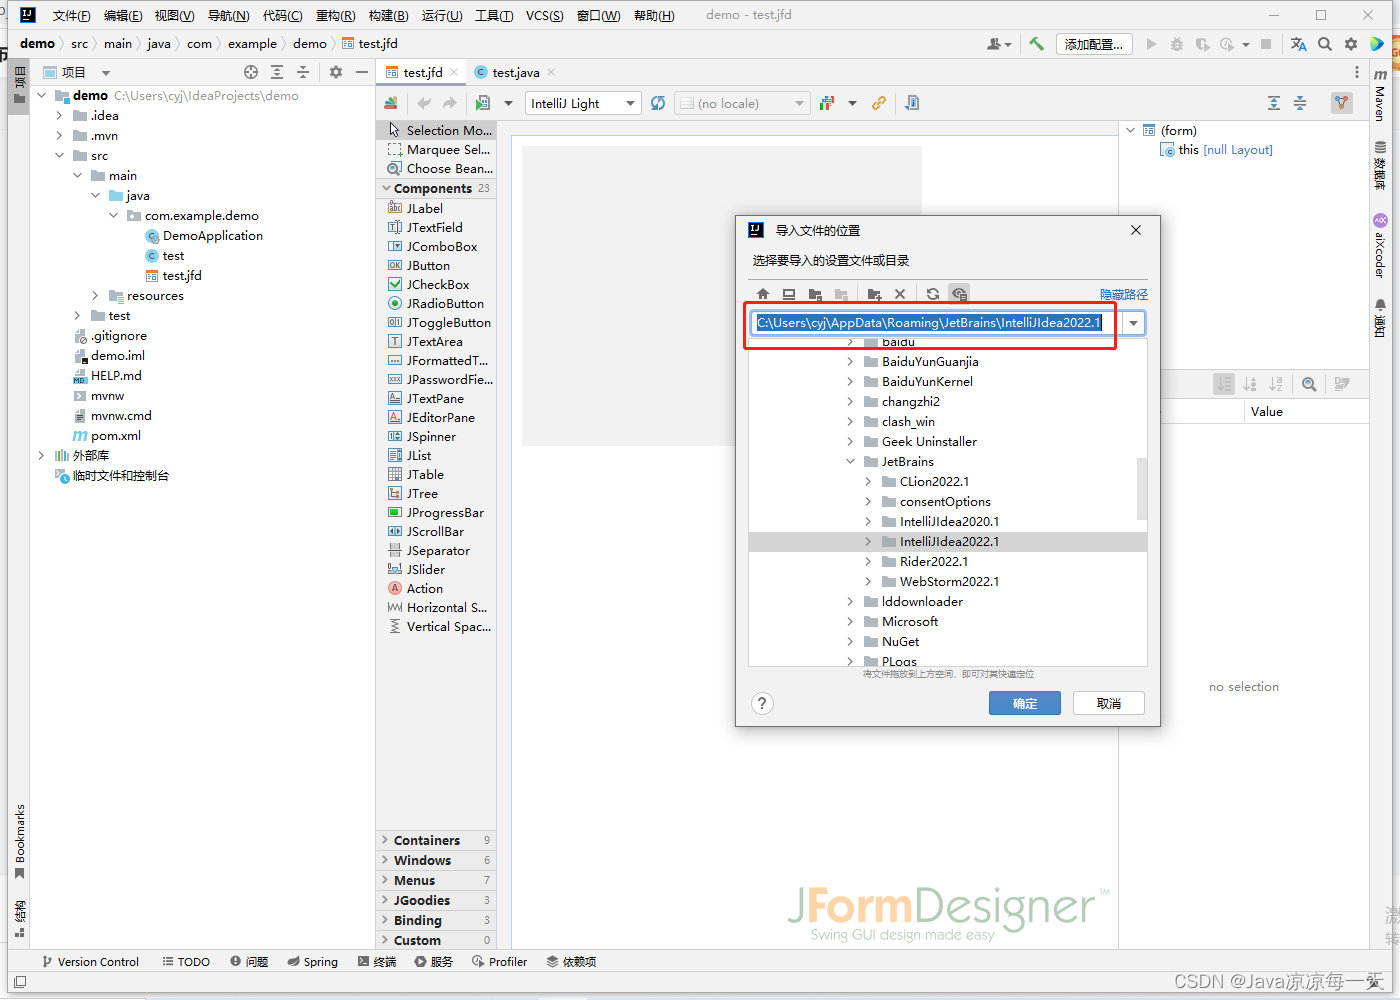Jump to project directory in import dialog
Viewport: 1400px width, 1000px height.
(815, 294)
